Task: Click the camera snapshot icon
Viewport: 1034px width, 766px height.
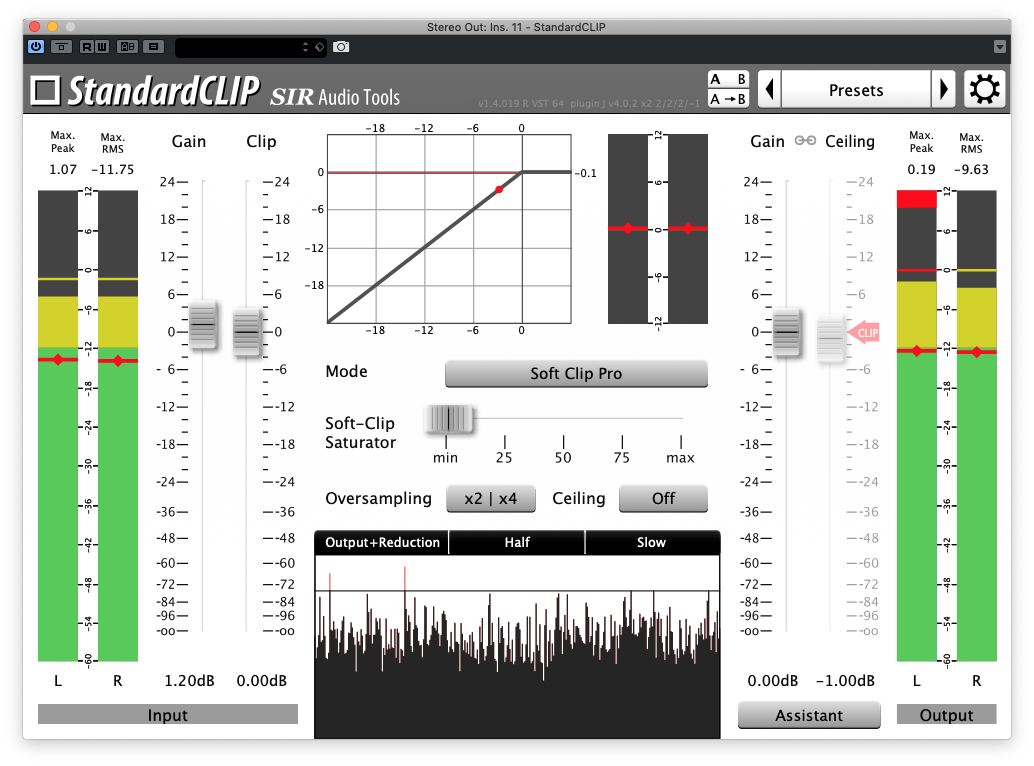Action: (341, 47)
